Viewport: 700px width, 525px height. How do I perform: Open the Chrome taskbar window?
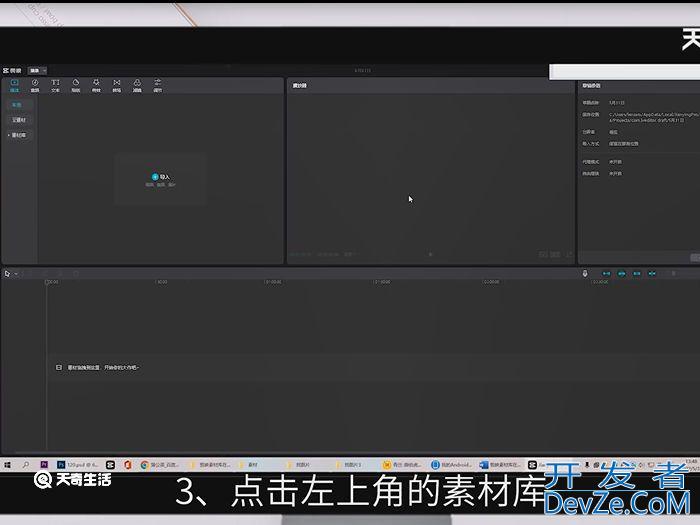point(160,465)
